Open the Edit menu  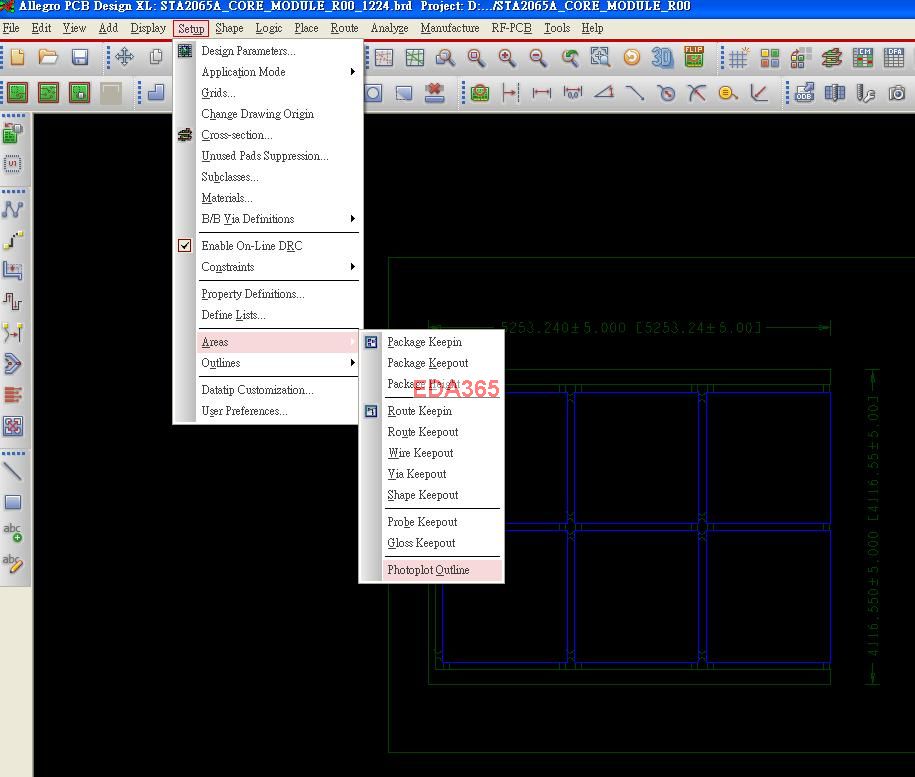click(41, 28)
